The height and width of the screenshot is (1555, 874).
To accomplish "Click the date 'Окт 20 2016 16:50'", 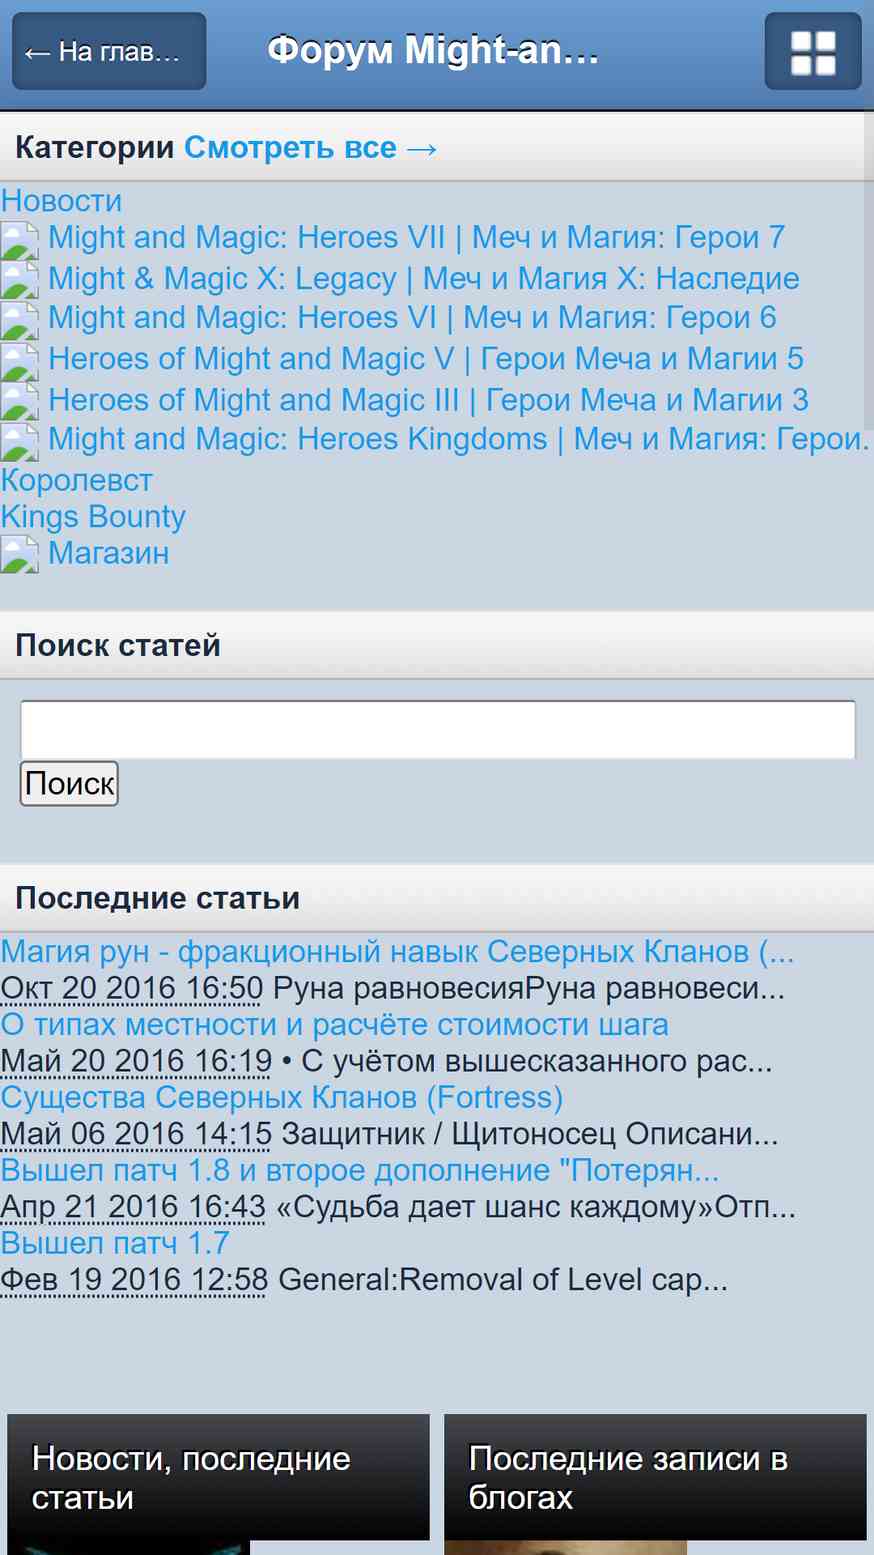I will pos(132,989).
